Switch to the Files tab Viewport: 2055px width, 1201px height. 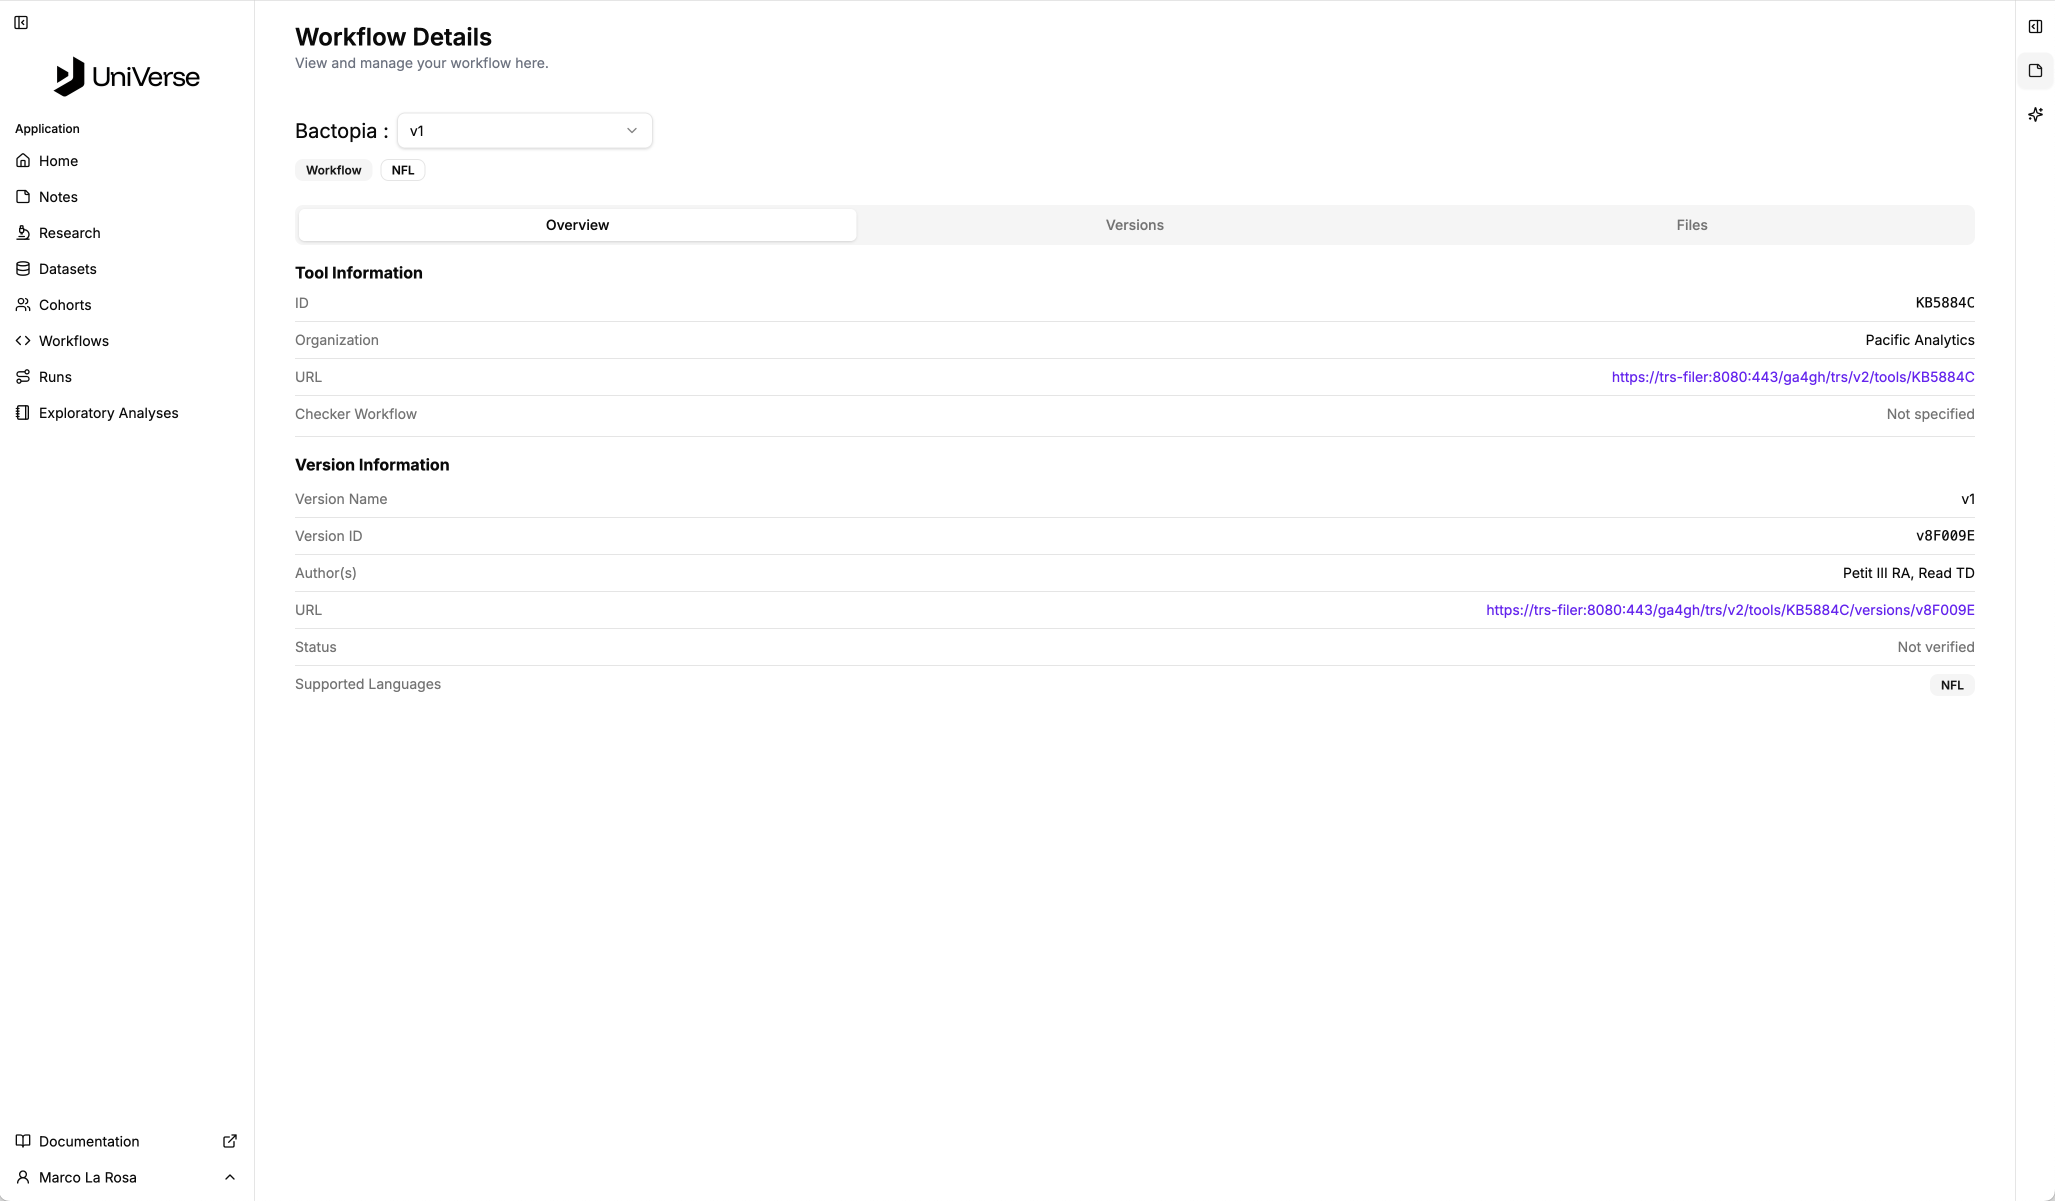point(1691,225)
